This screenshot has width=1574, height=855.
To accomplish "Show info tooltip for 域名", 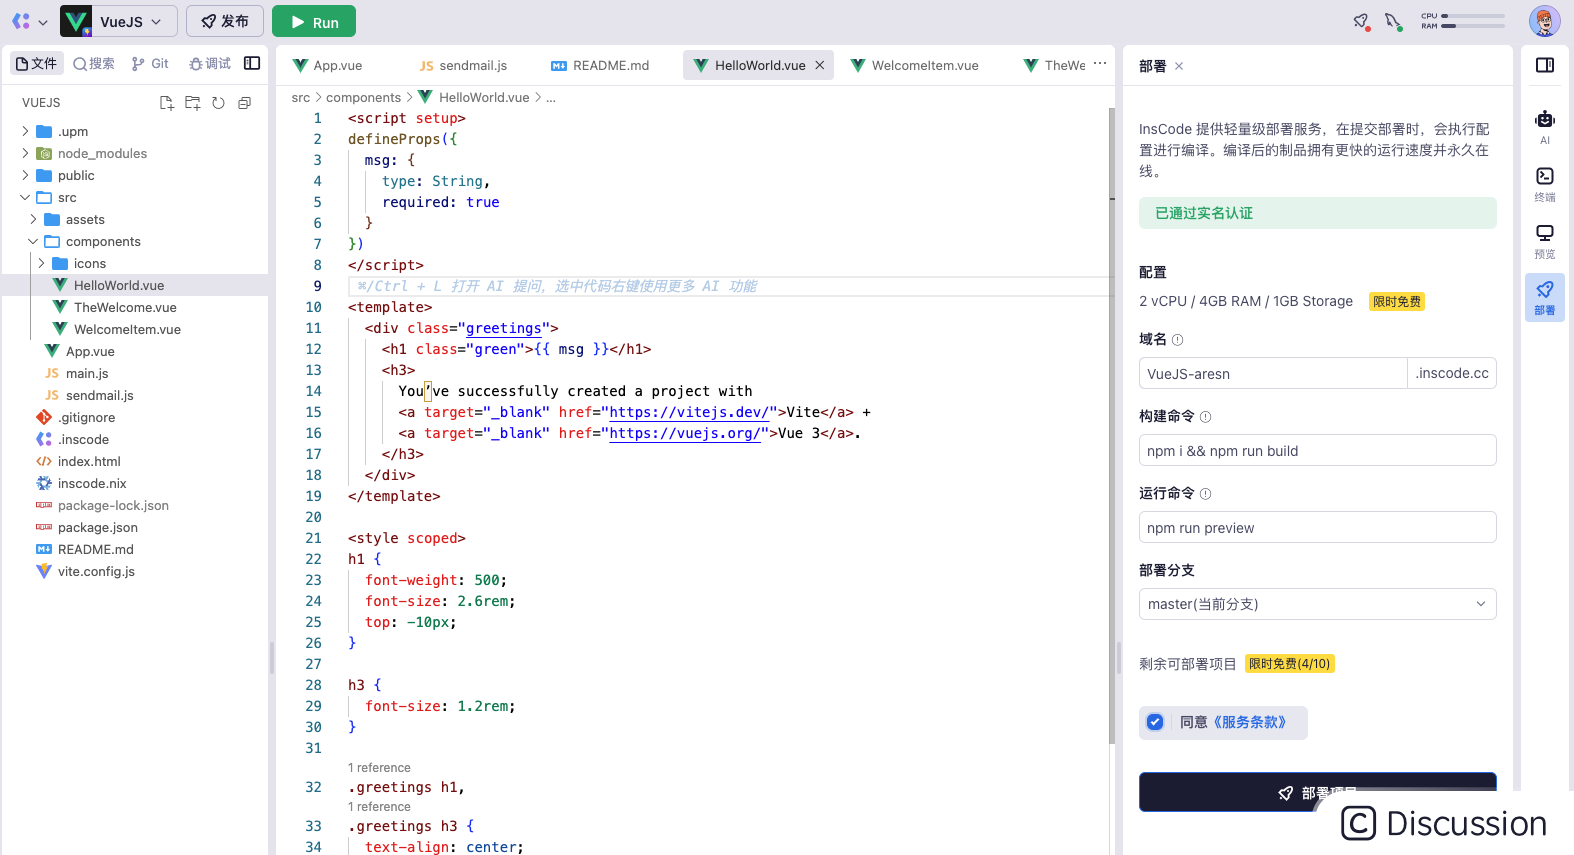I will point(1177,340).
